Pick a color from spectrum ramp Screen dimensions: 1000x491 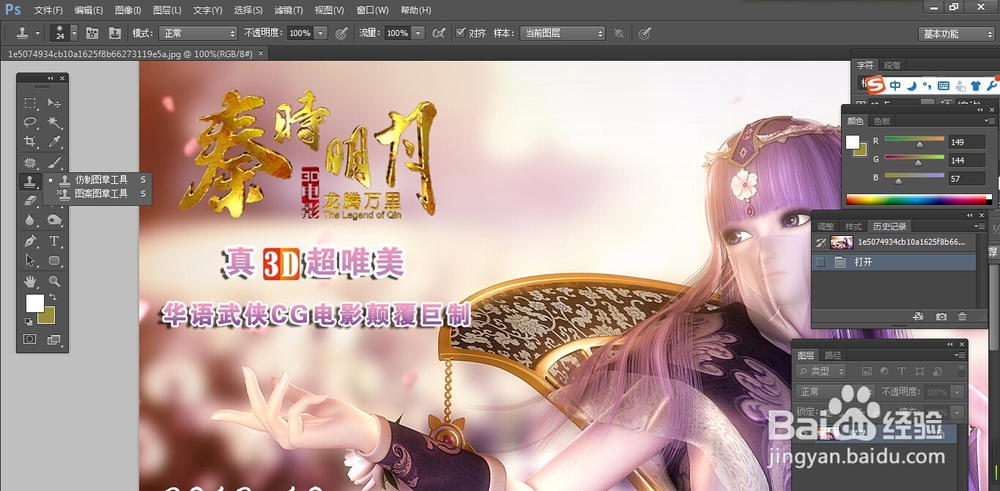[x=916, y=200]
